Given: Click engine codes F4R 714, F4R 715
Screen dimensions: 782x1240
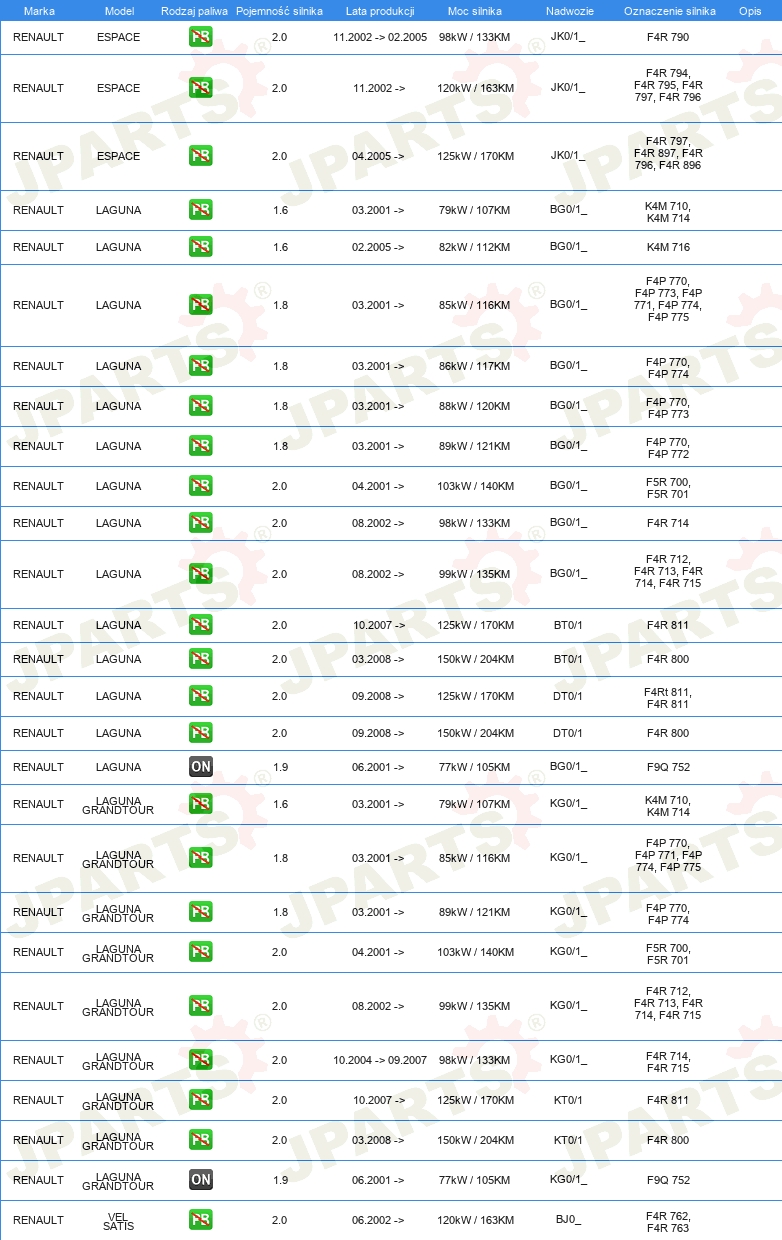Looking at the screenshot, I should tap(668, 1060).
